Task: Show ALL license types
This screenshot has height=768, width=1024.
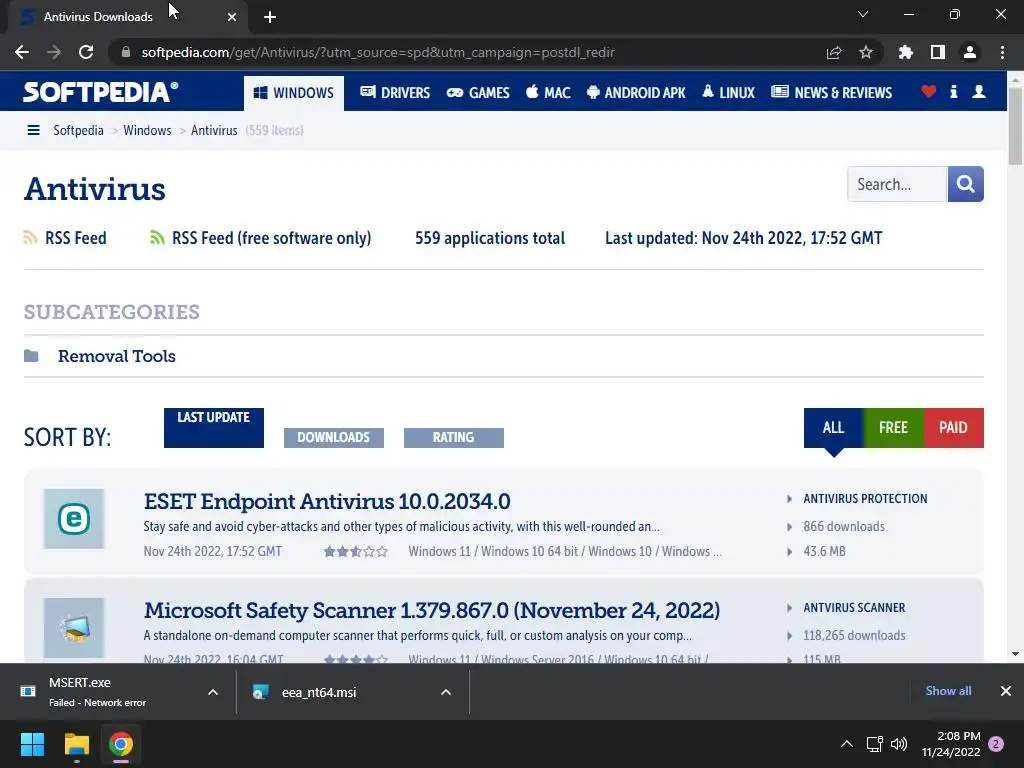Action: [833, 428]
